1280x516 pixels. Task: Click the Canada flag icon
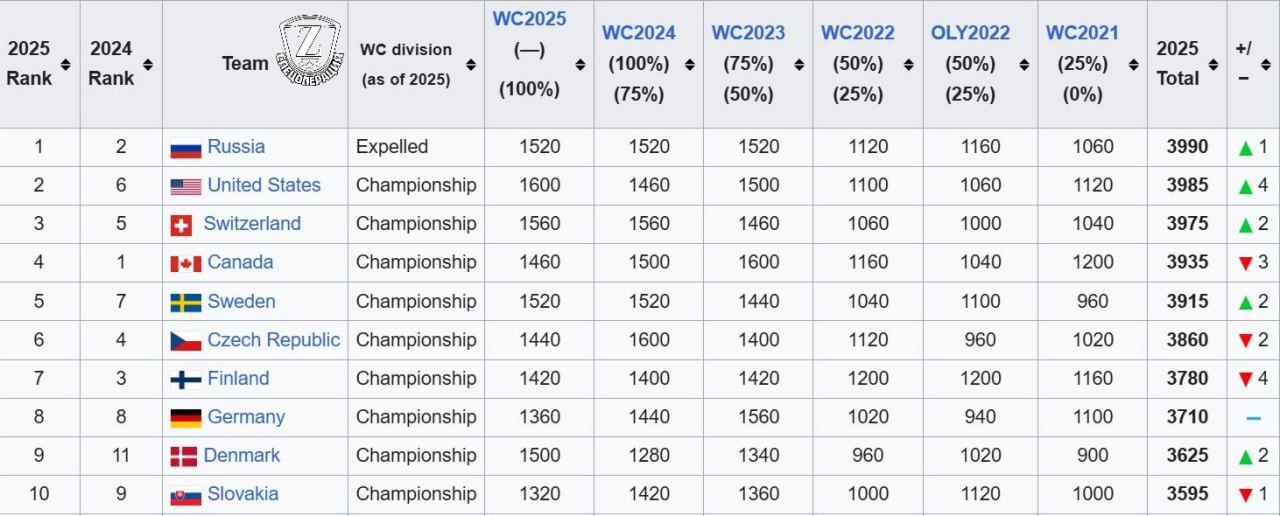tap(185, 264)
